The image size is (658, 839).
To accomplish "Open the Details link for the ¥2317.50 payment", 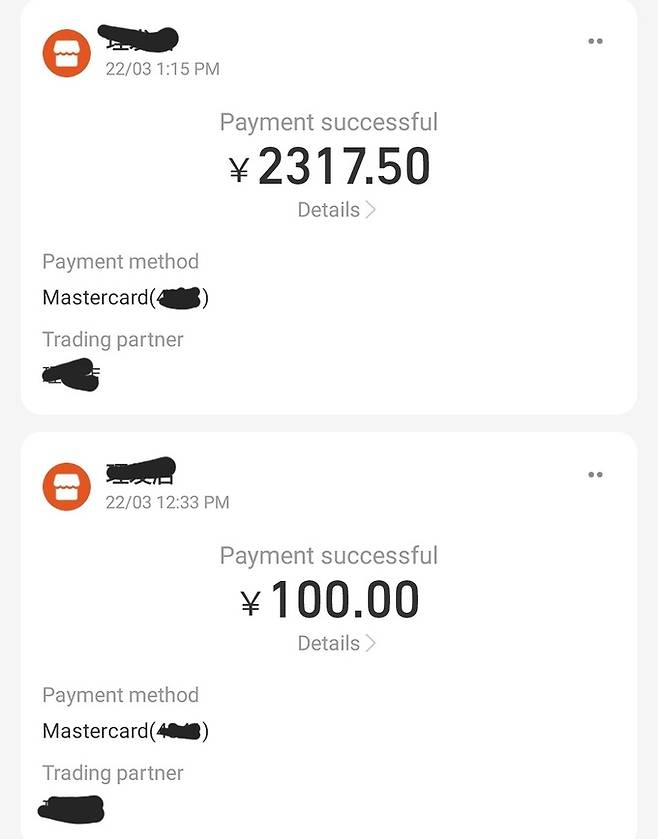I will coord(329,210).
